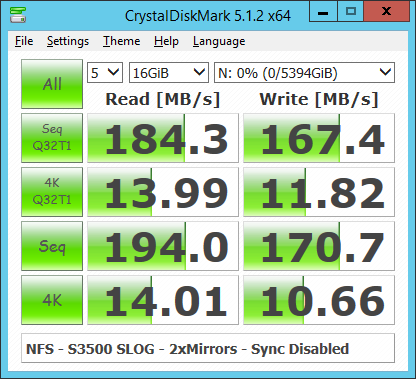This screenshot has width=416, height=379.
Task: Click the NFS S3500 SLOG comment field
Action: point(208,348)
